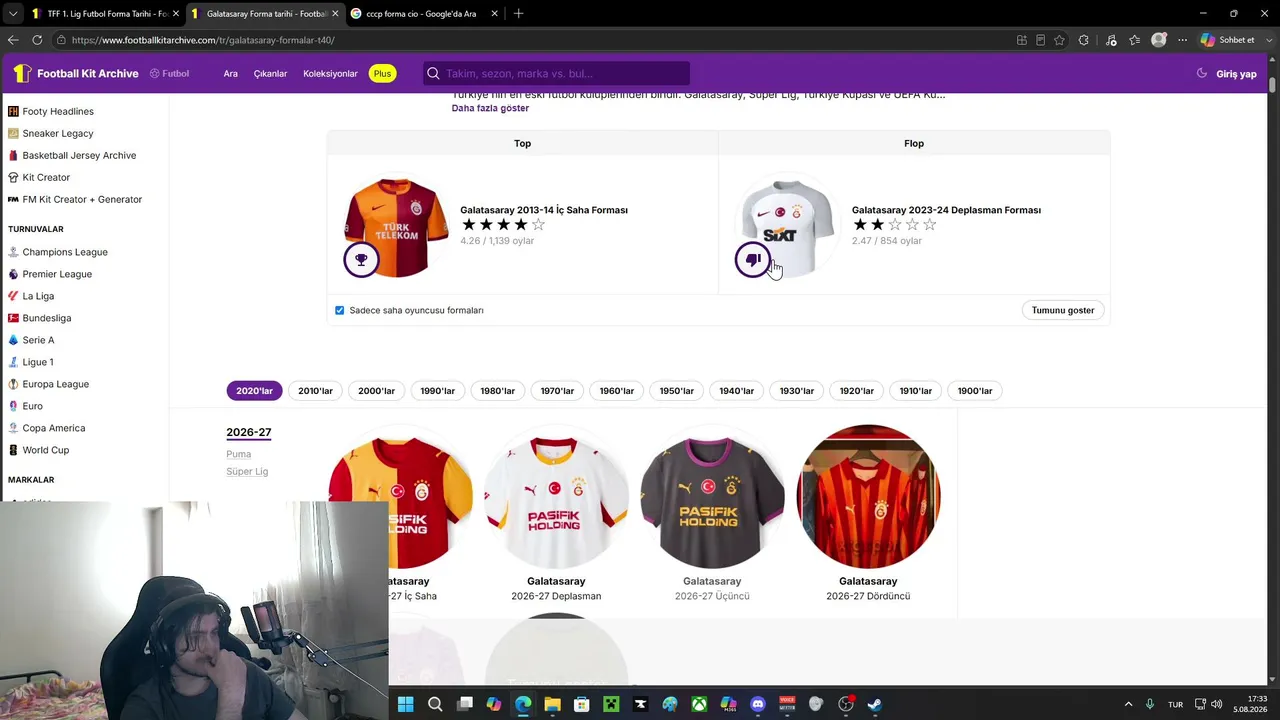Select the 2000'lar decade filter

point(376,391)
